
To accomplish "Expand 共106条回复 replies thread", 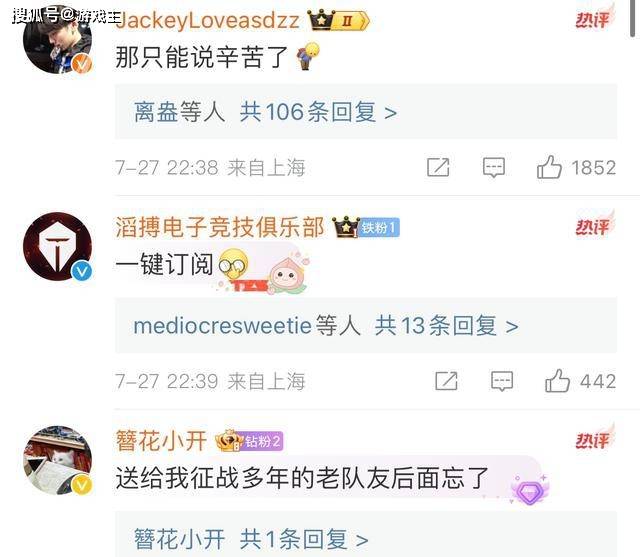I will (318, 112).
